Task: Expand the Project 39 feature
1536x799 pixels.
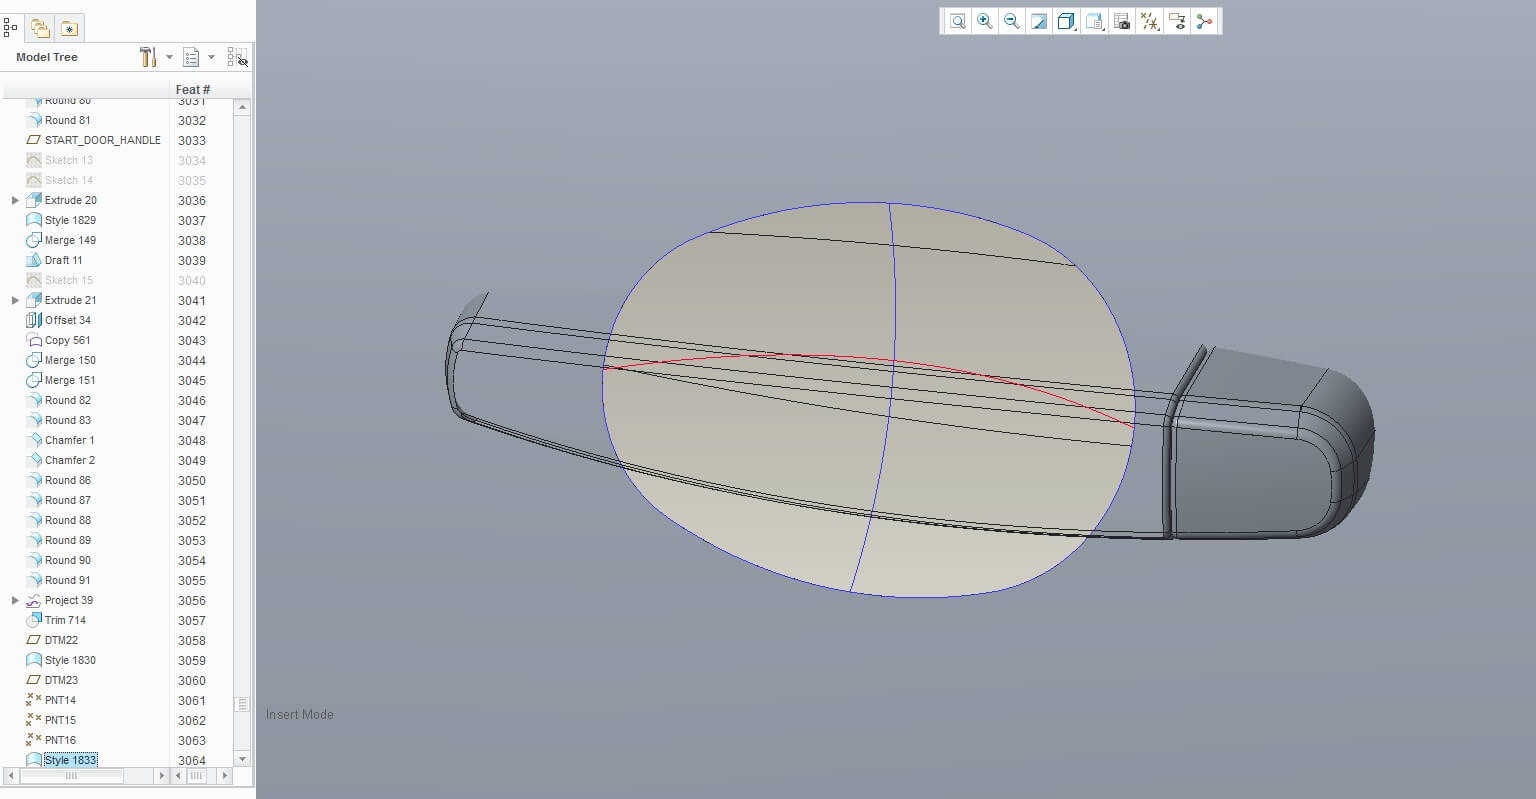Action: tap(15, 600)
